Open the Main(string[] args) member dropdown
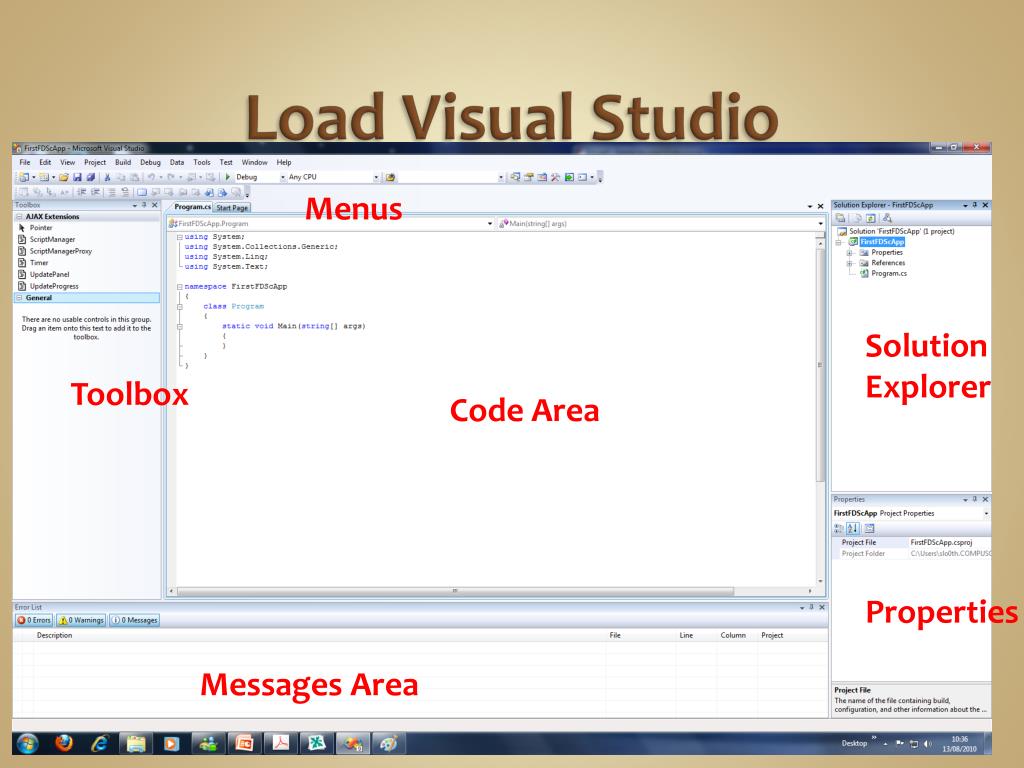 coord(821,224)
